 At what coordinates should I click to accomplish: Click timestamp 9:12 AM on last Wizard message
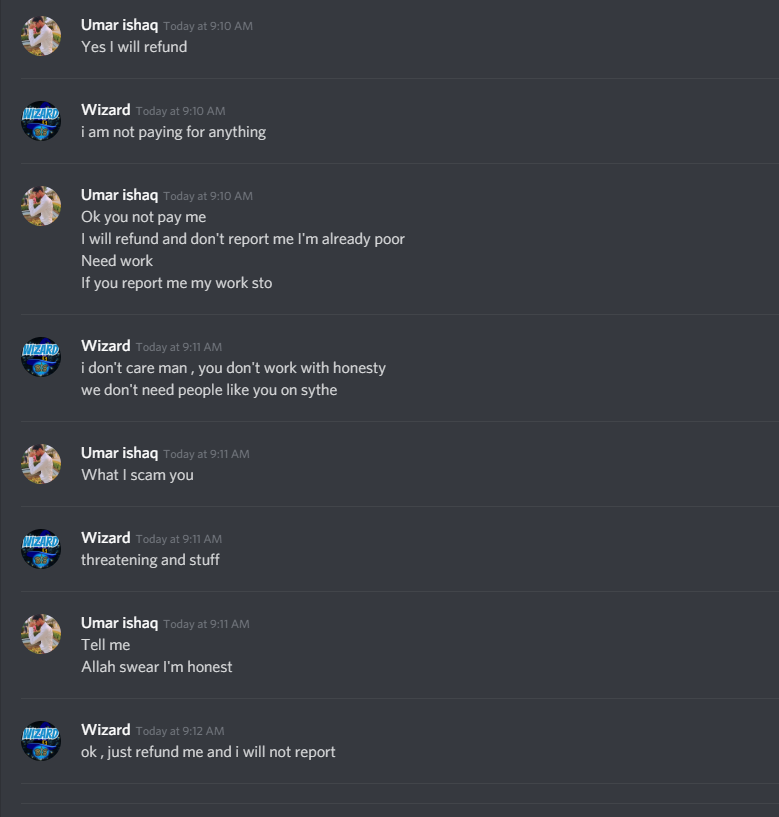click(x=180, y=731)
